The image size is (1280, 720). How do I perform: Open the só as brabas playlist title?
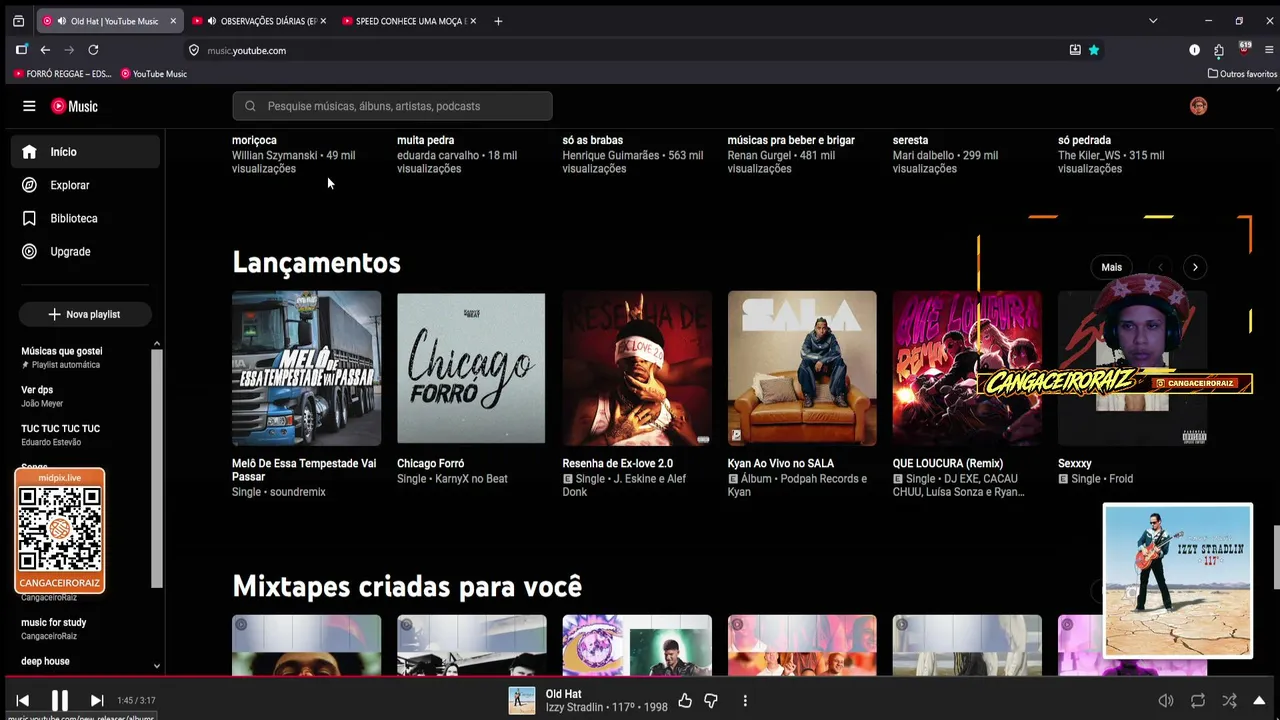593,141
